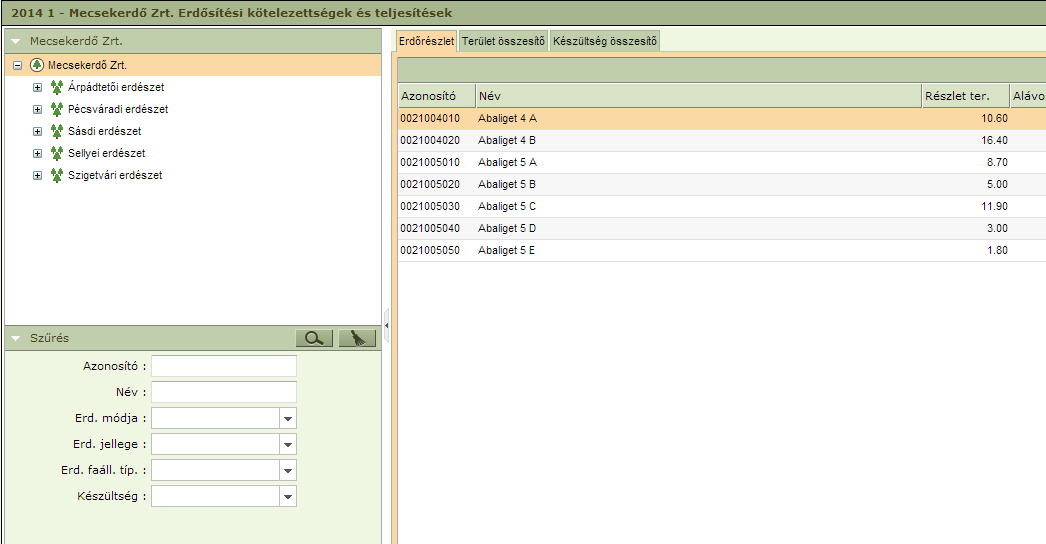The height and width of the screenshot is (544, 1046).
Task: Click identifier 0021005040
Action: [x=430, y=228]
